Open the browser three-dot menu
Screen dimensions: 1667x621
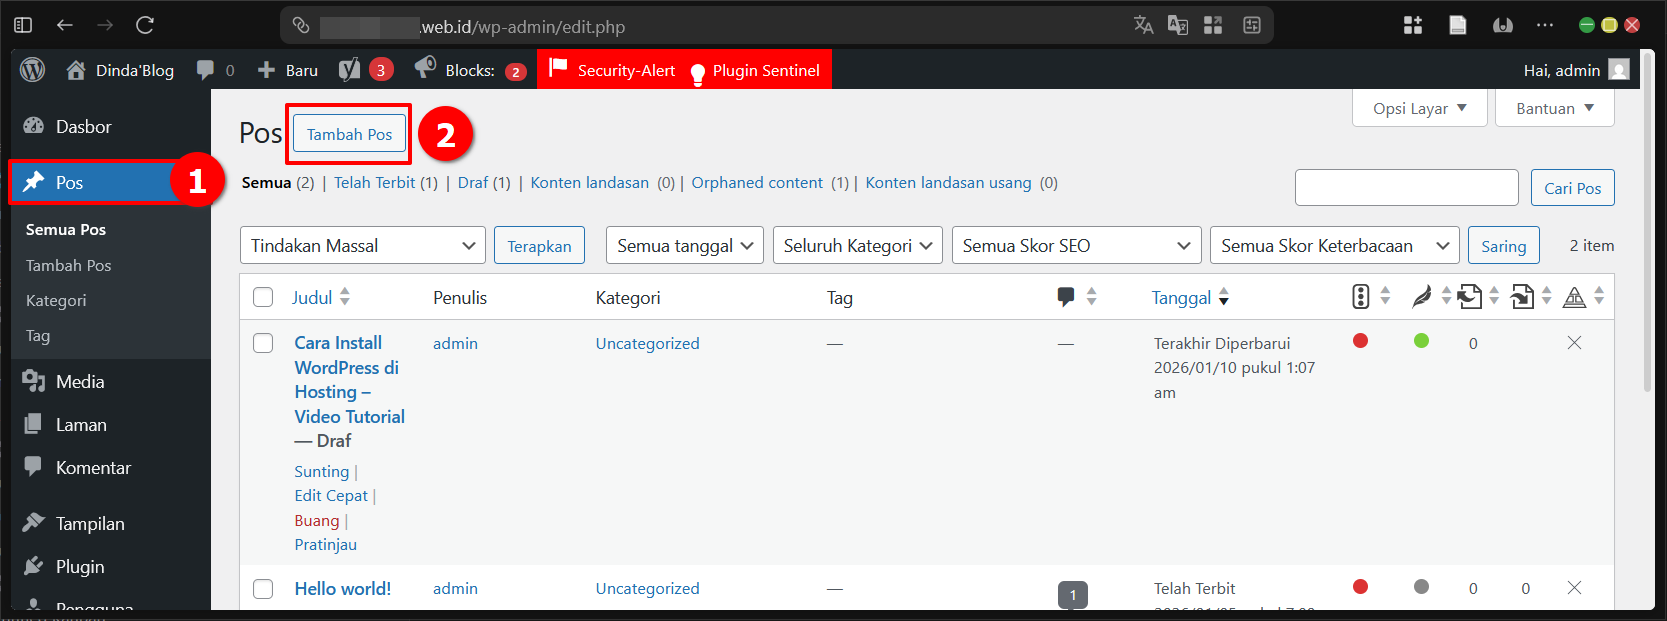1545,25
